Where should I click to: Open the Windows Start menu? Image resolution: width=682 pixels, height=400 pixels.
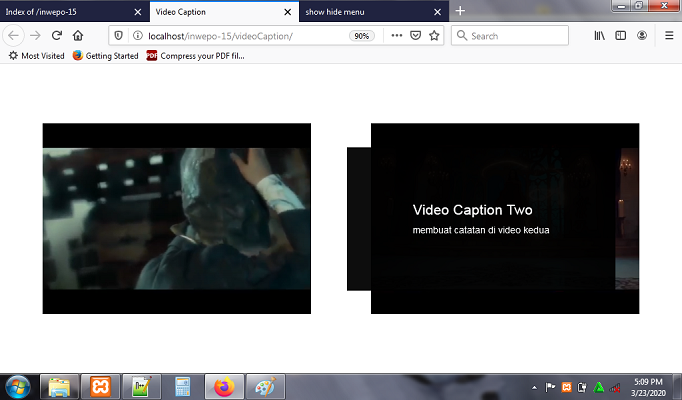17,387
